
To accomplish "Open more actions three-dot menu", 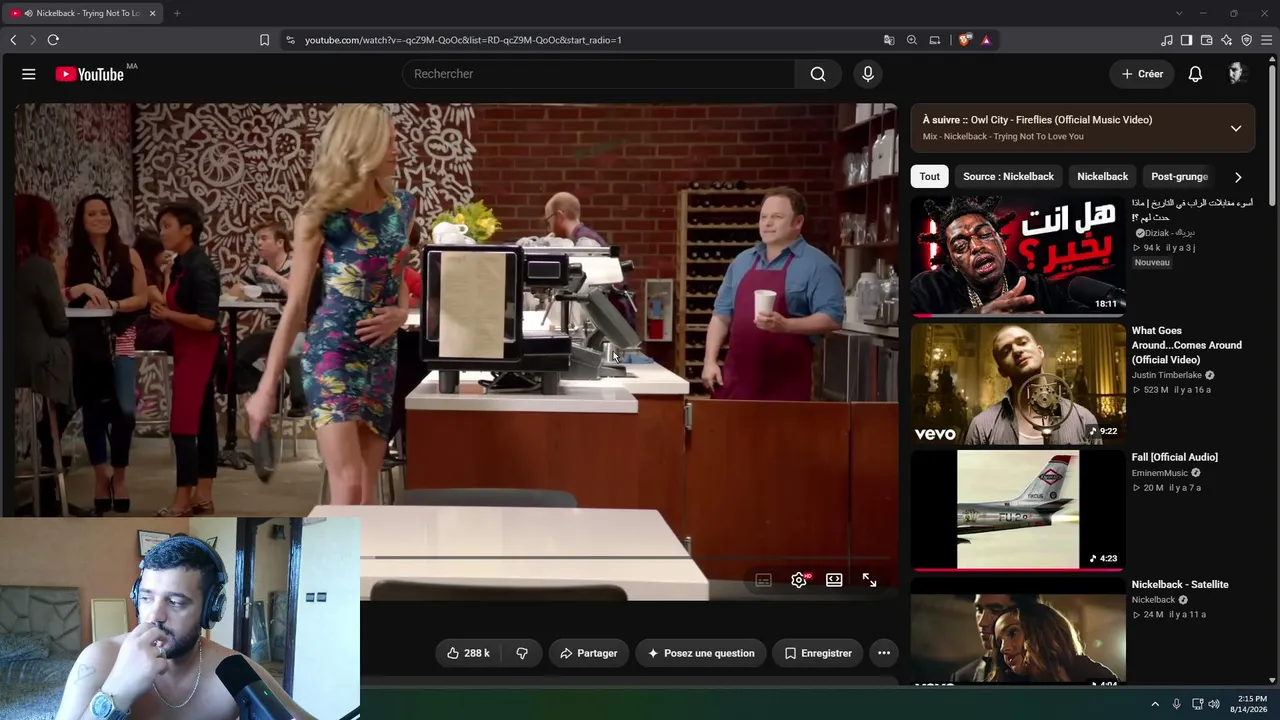I will click(x=884, y=653).
